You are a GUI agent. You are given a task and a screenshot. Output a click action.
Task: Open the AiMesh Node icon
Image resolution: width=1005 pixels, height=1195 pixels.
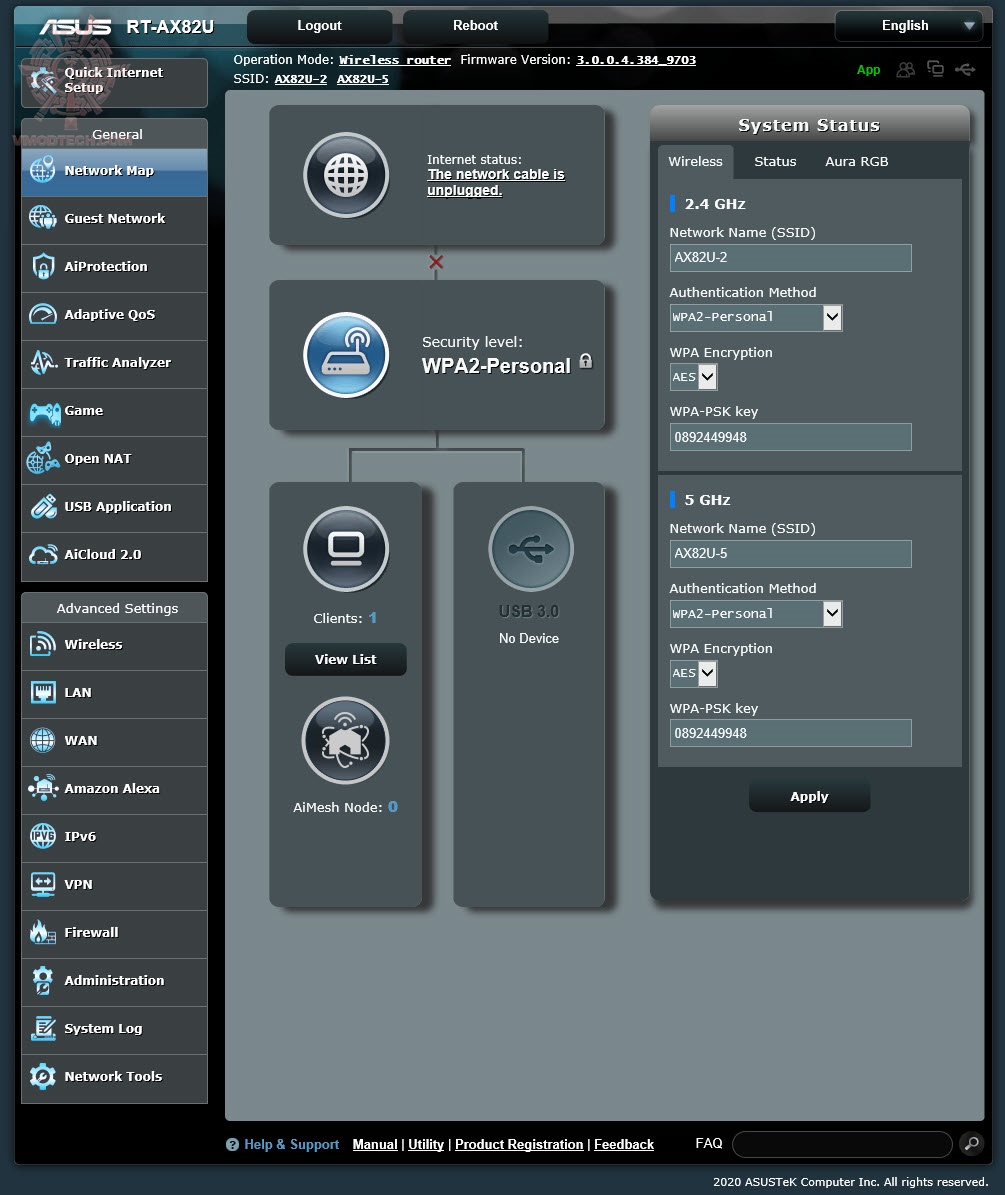pos(345,740)
